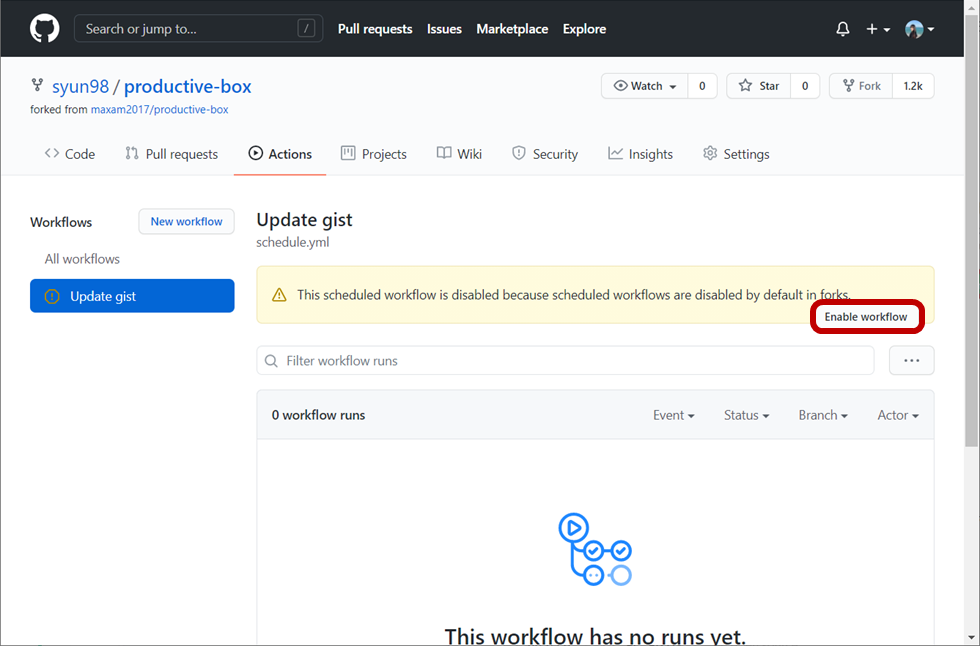
Task: Switch to the Projects tab
Action: [374, 154]
